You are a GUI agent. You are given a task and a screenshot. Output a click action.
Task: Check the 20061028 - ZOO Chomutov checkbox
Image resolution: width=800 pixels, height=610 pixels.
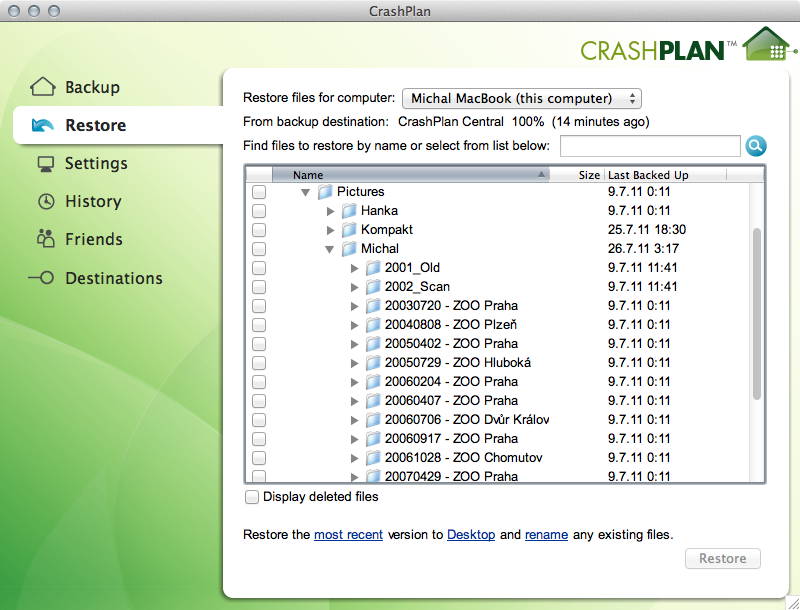pyautogui.click(x=259, y=458)
